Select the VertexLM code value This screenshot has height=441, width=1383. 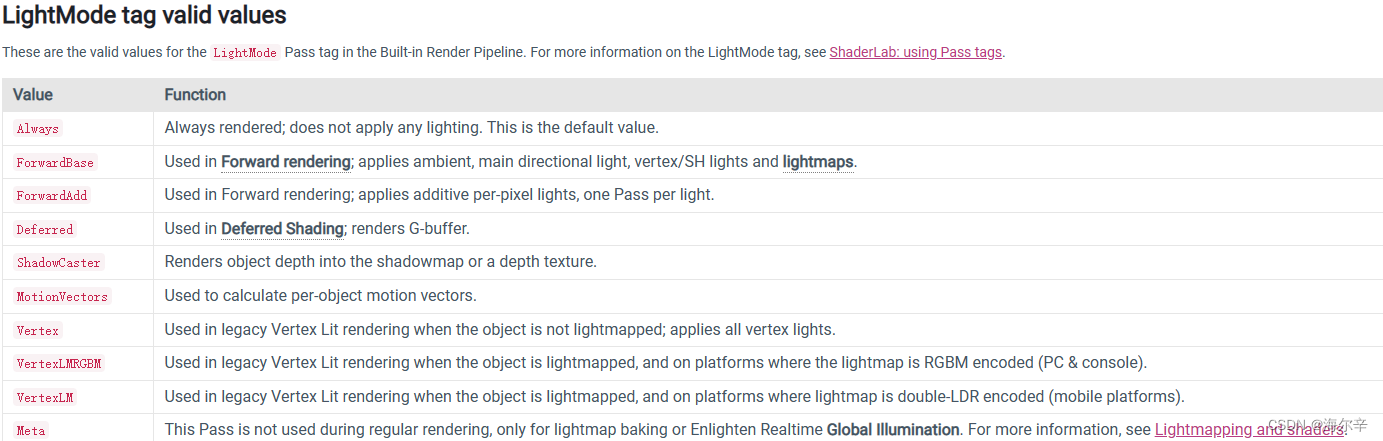click(45, 398)
